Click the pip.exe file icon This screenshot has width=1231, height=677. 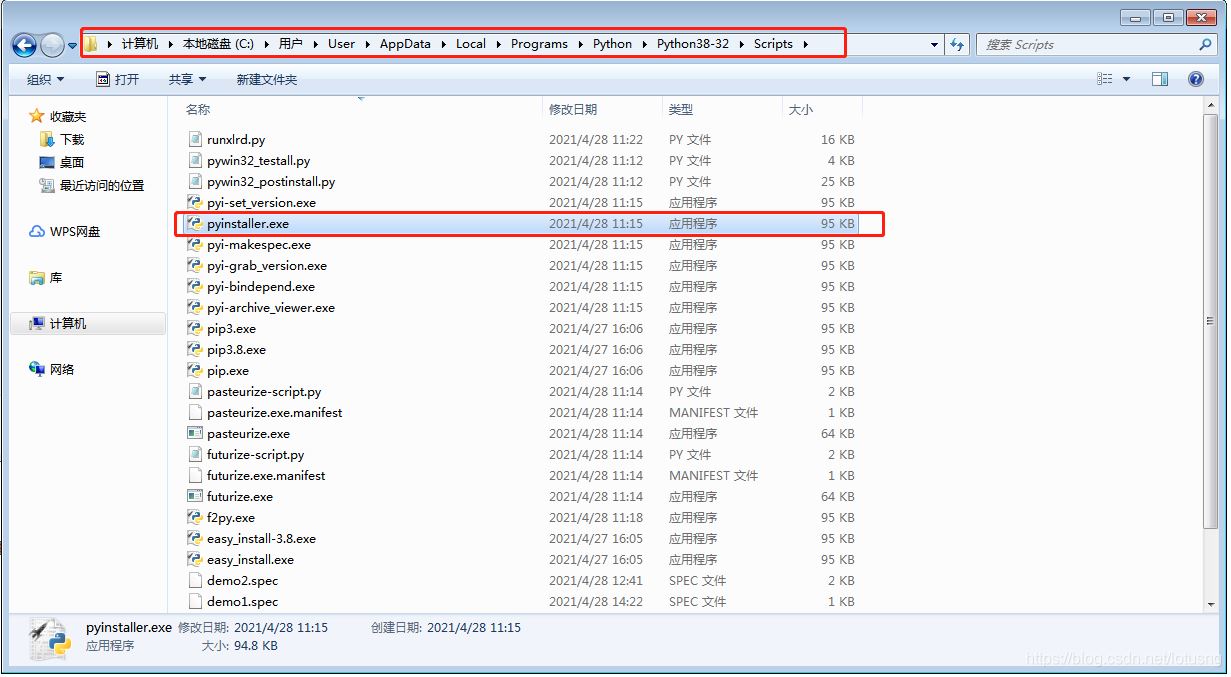tap(195, 371)
